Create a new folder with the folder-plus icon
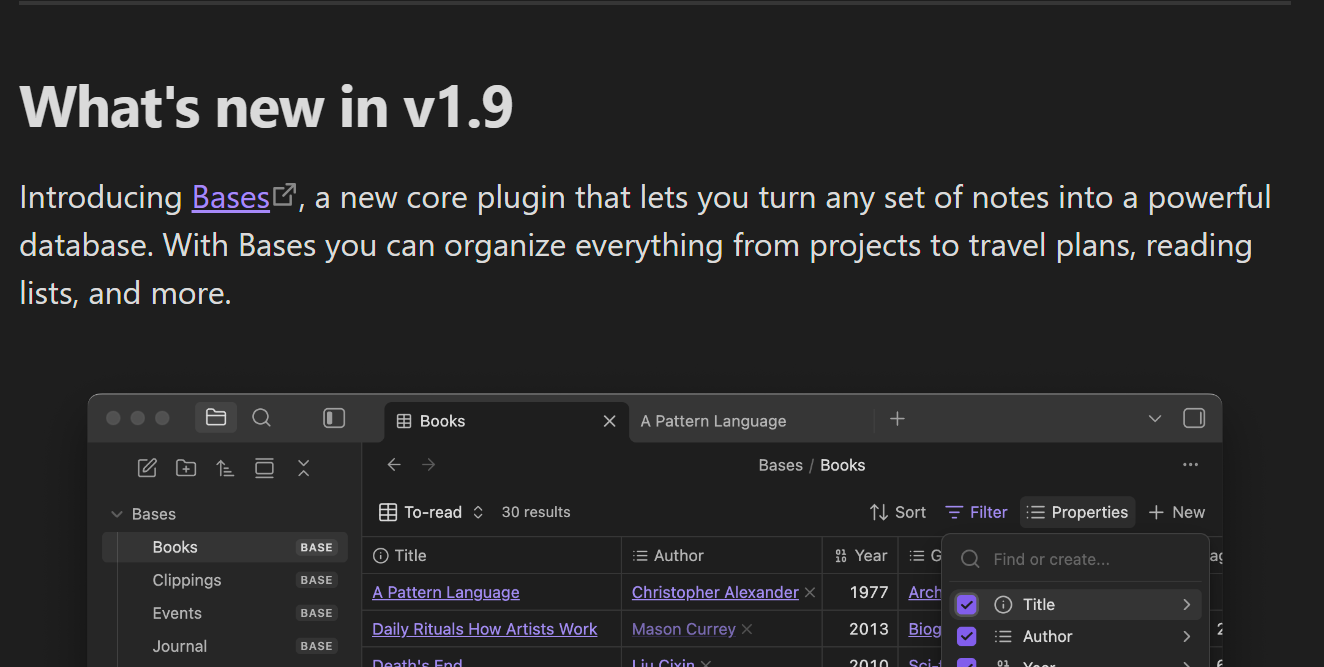Image resolution: width=1324 pixels, height=667 pixels. coord(186,468)
